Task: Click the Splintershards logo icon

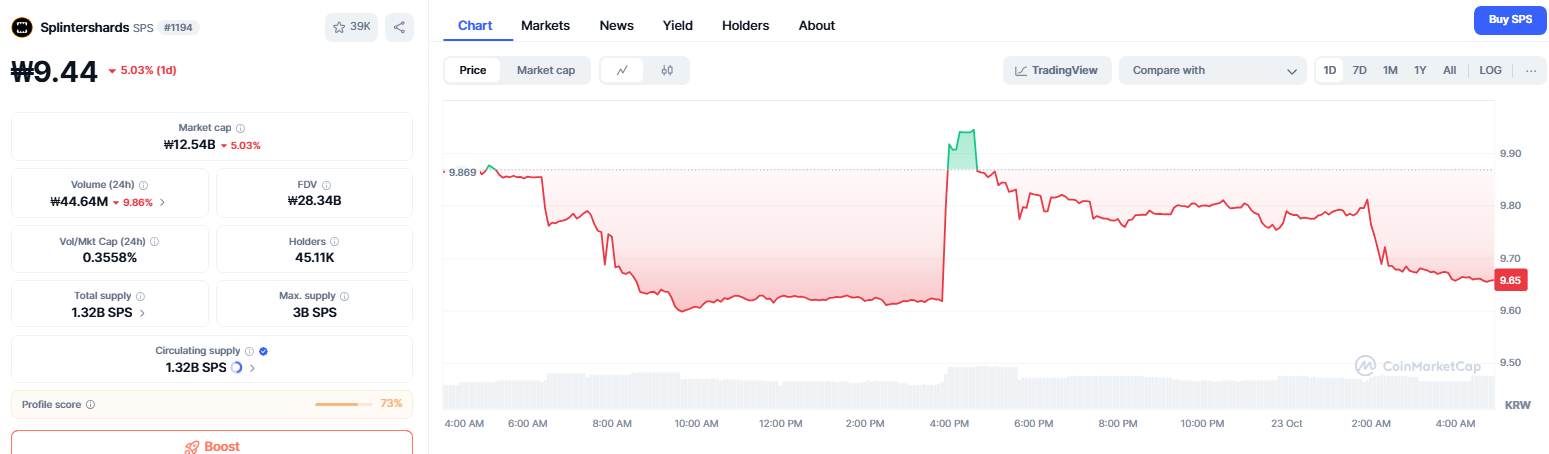Action: 23,28
